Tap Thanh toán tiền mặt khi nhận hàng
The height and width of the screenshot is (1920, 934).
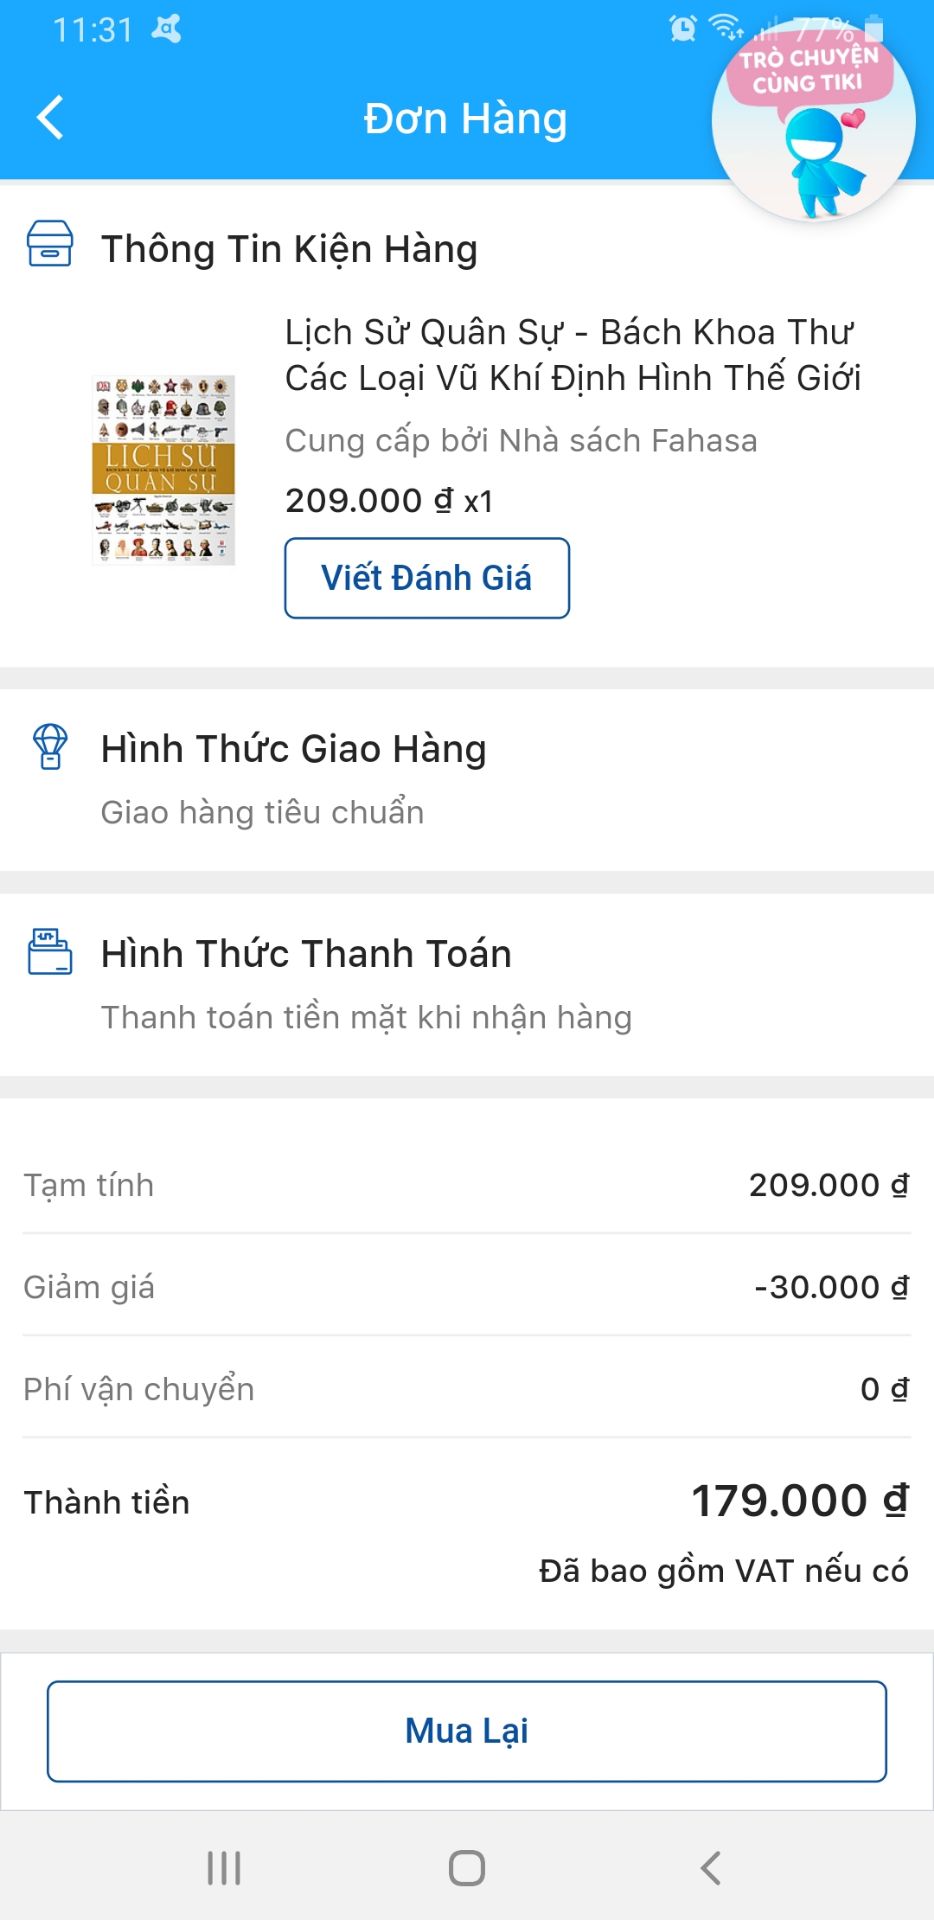tap(366, 1017)
